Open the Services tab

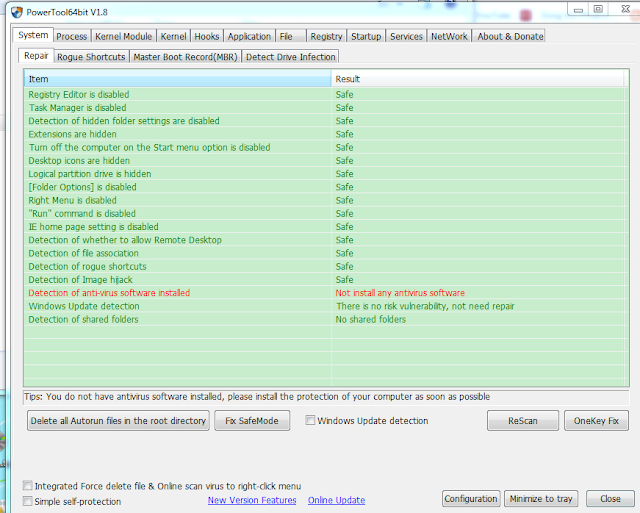coord(406,36)
